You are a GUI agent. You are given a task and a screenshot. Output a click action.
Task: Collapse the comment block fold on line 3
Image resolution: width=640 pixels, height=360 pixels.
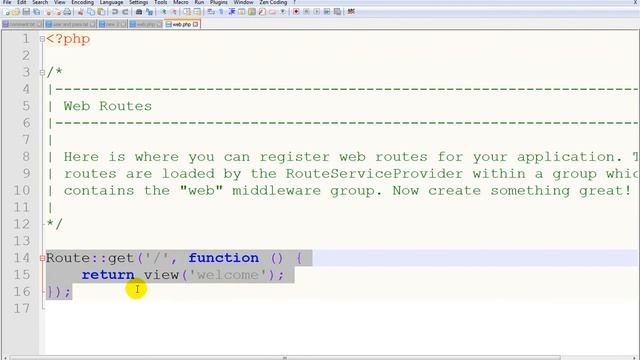tap(42, 73)
